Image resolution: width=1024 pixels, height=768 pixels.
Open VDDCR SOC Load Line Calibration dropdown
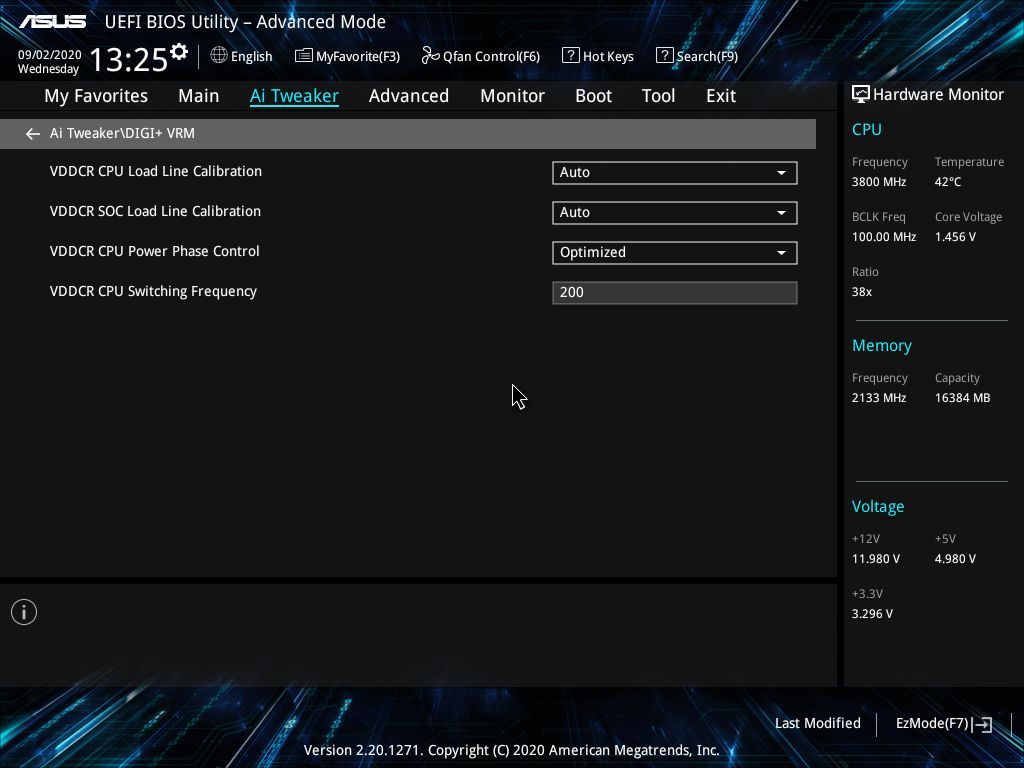(675, 213)
